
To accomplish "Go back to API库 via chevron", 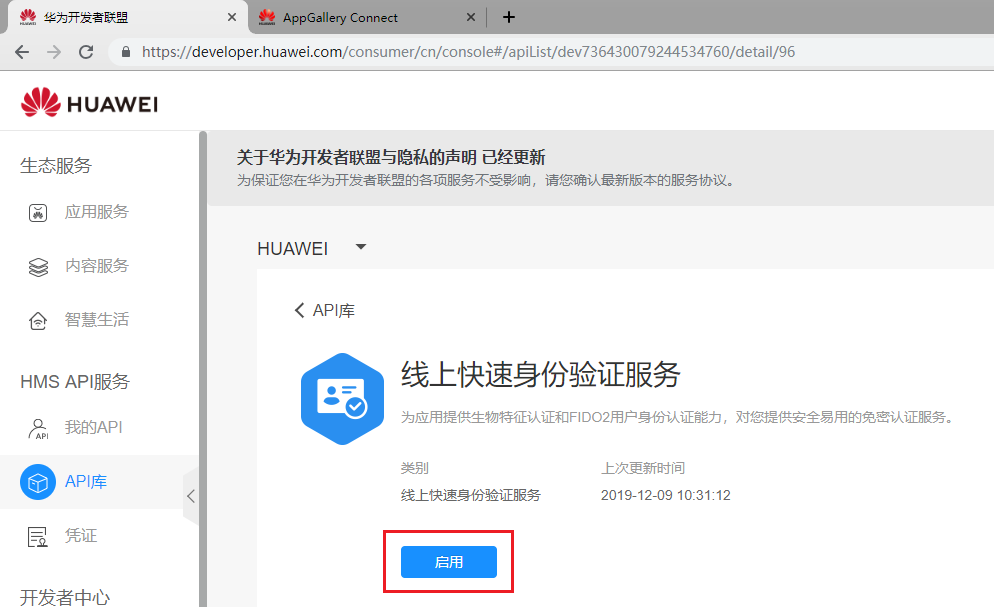I will coord(300,311).
